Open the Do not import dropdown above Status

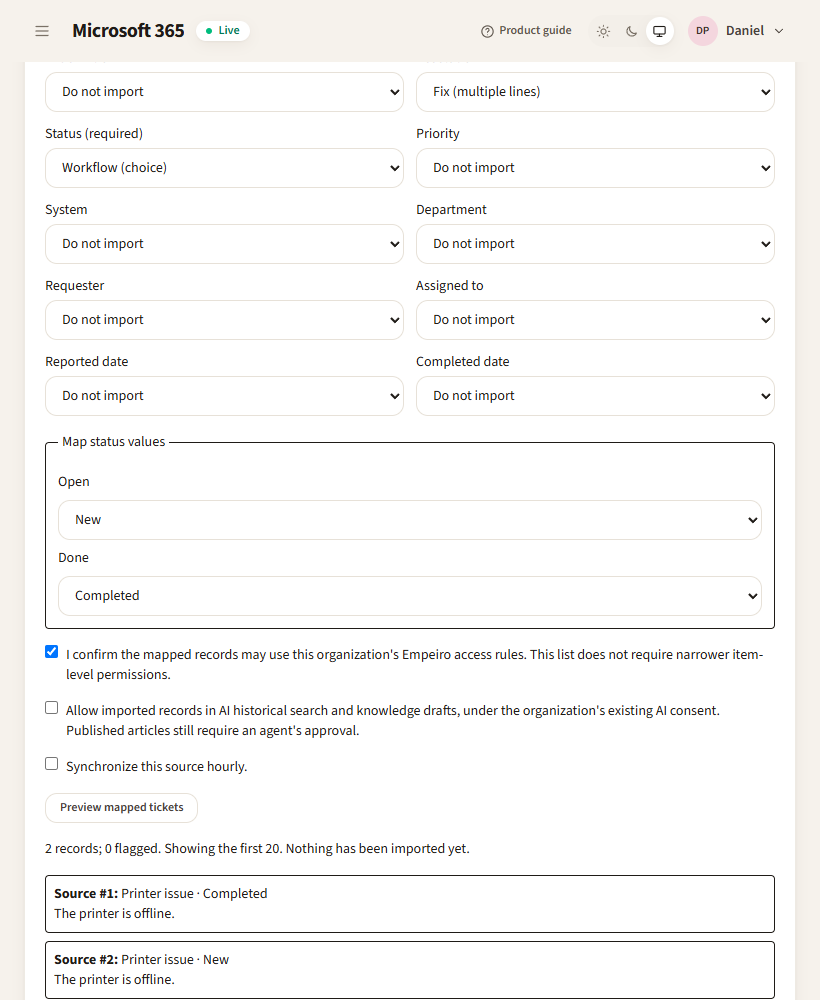click(x=224, y=92)
